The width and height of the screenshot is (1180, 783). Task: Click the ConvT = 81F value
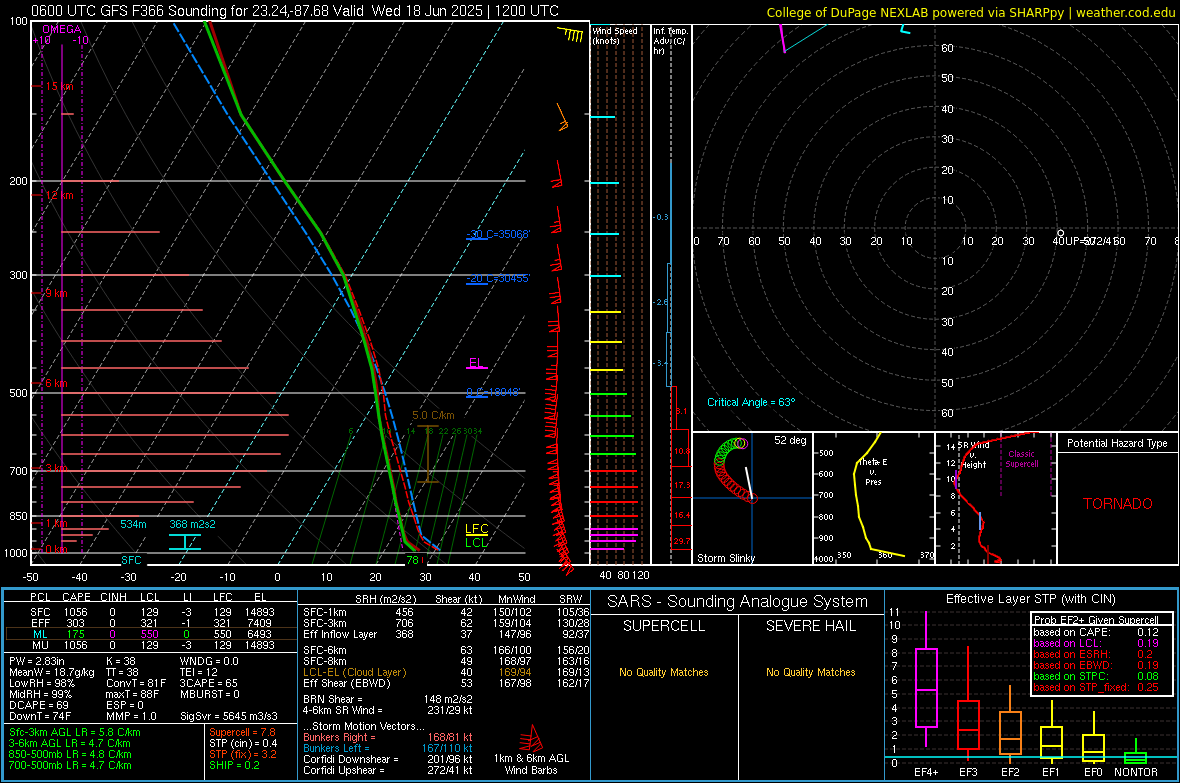pyautogui.click(x=135, y=683)
